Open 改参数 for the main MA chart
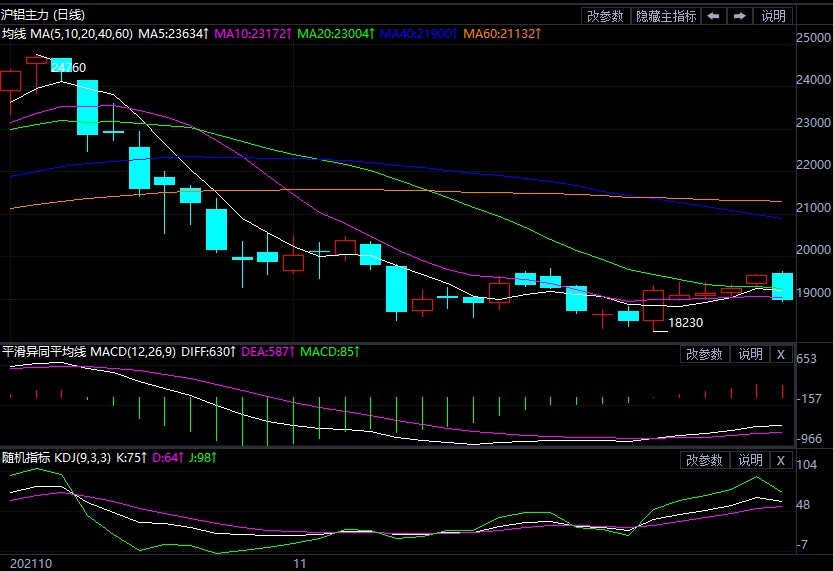This screenshot has height=571, width=833. (x=605, y=16)
